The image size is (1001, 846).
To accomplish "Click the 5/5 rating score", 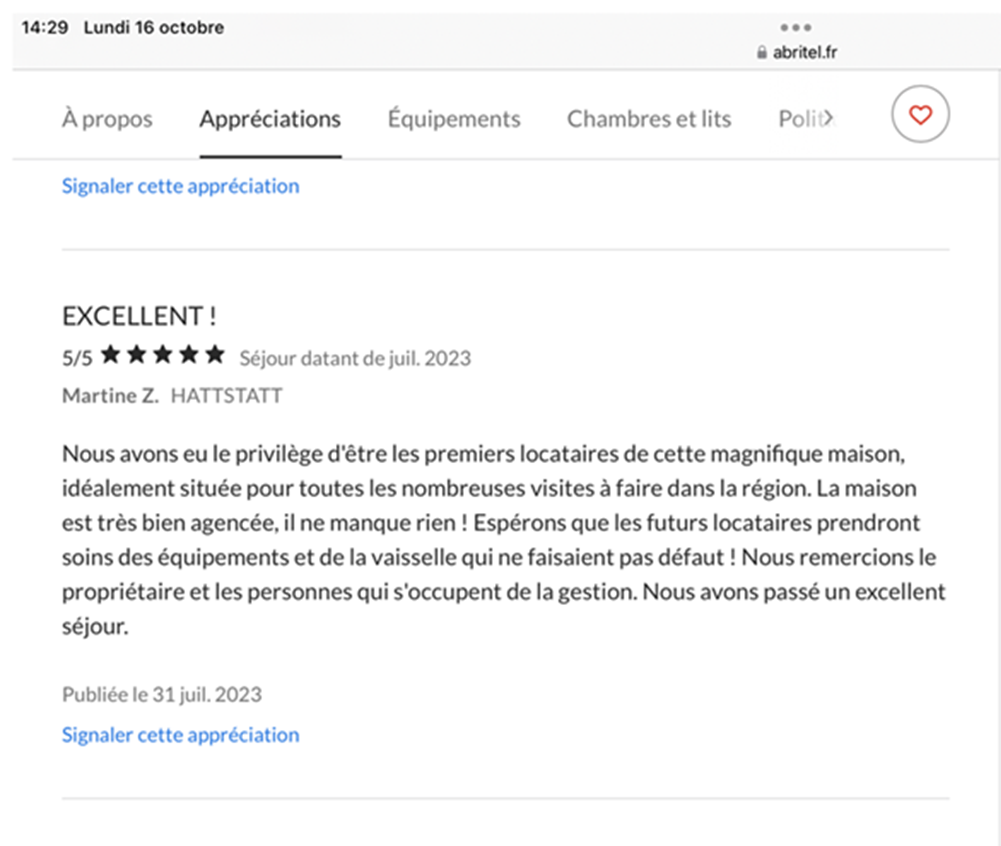I will 77,358.
